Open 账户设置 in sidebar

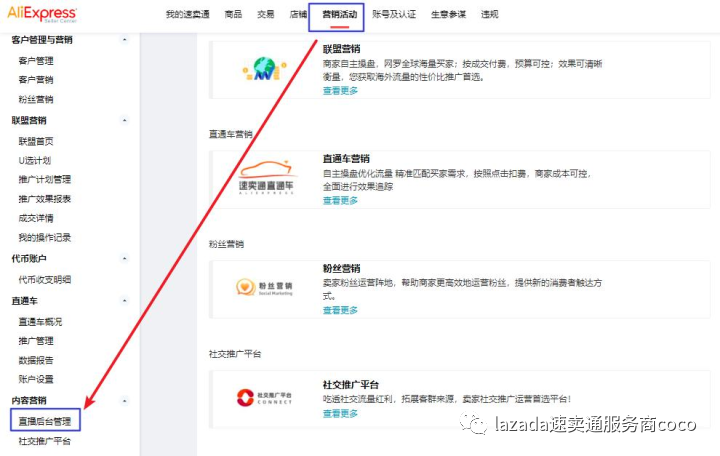coord(36,379)
